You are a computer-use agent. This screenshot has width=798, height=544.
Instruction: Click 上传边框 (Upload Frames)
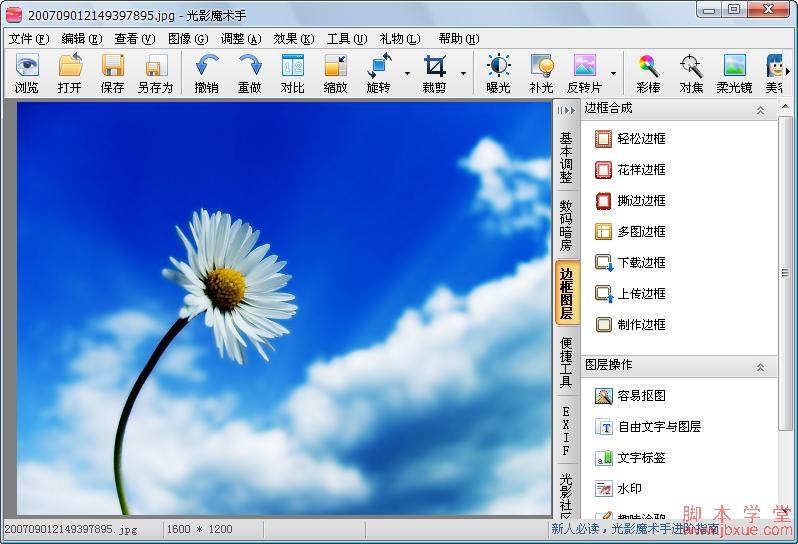point(630,294)
